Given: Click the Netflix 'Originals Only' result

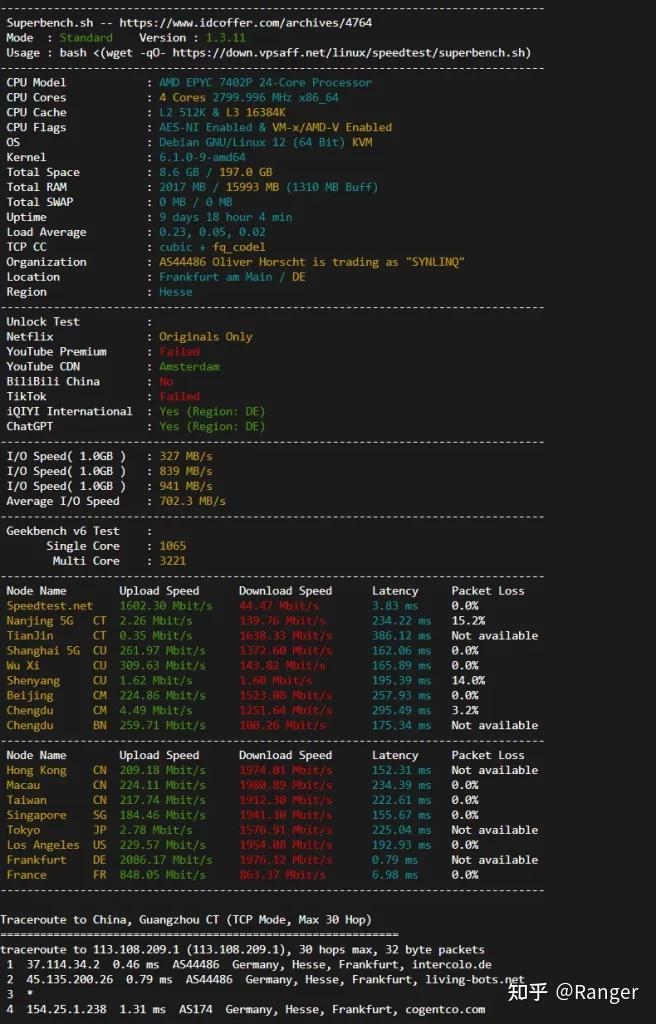Looking at the screenshot, I should click(x=205, y=337).
